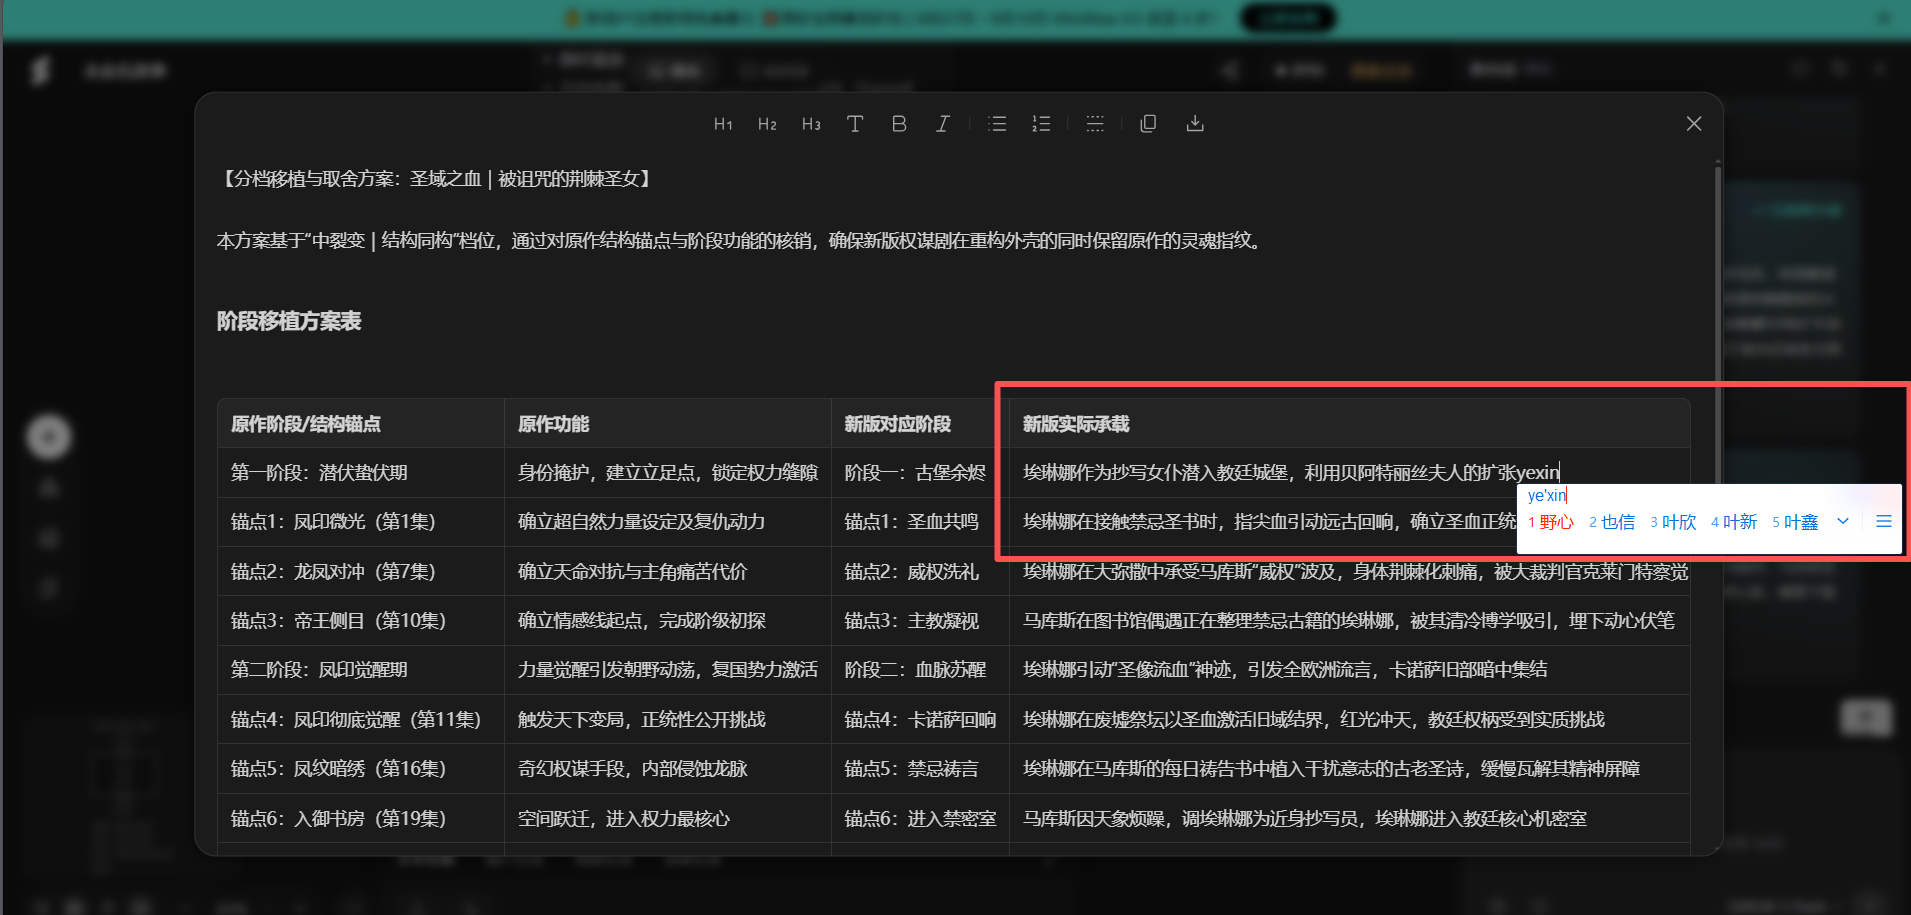Apply H3 heading format
The image size is (1911, 915).
(811, 124)
